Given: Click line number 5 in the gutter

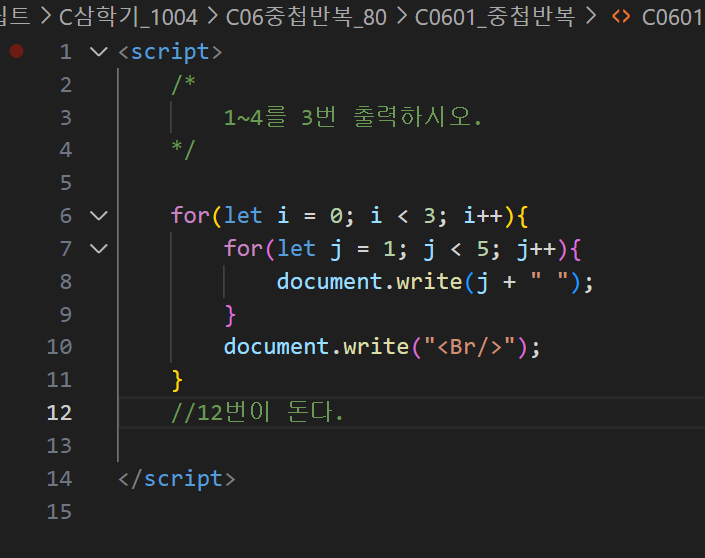Looking at the screenshot, I should [66, 183].
